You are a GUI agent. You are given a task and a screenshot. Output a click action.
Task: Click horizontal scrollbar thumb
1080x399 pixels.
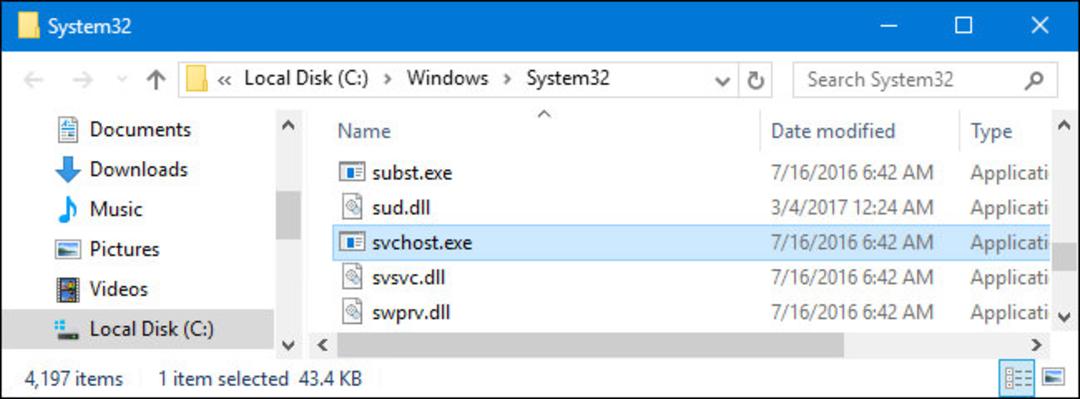[590, 344]
